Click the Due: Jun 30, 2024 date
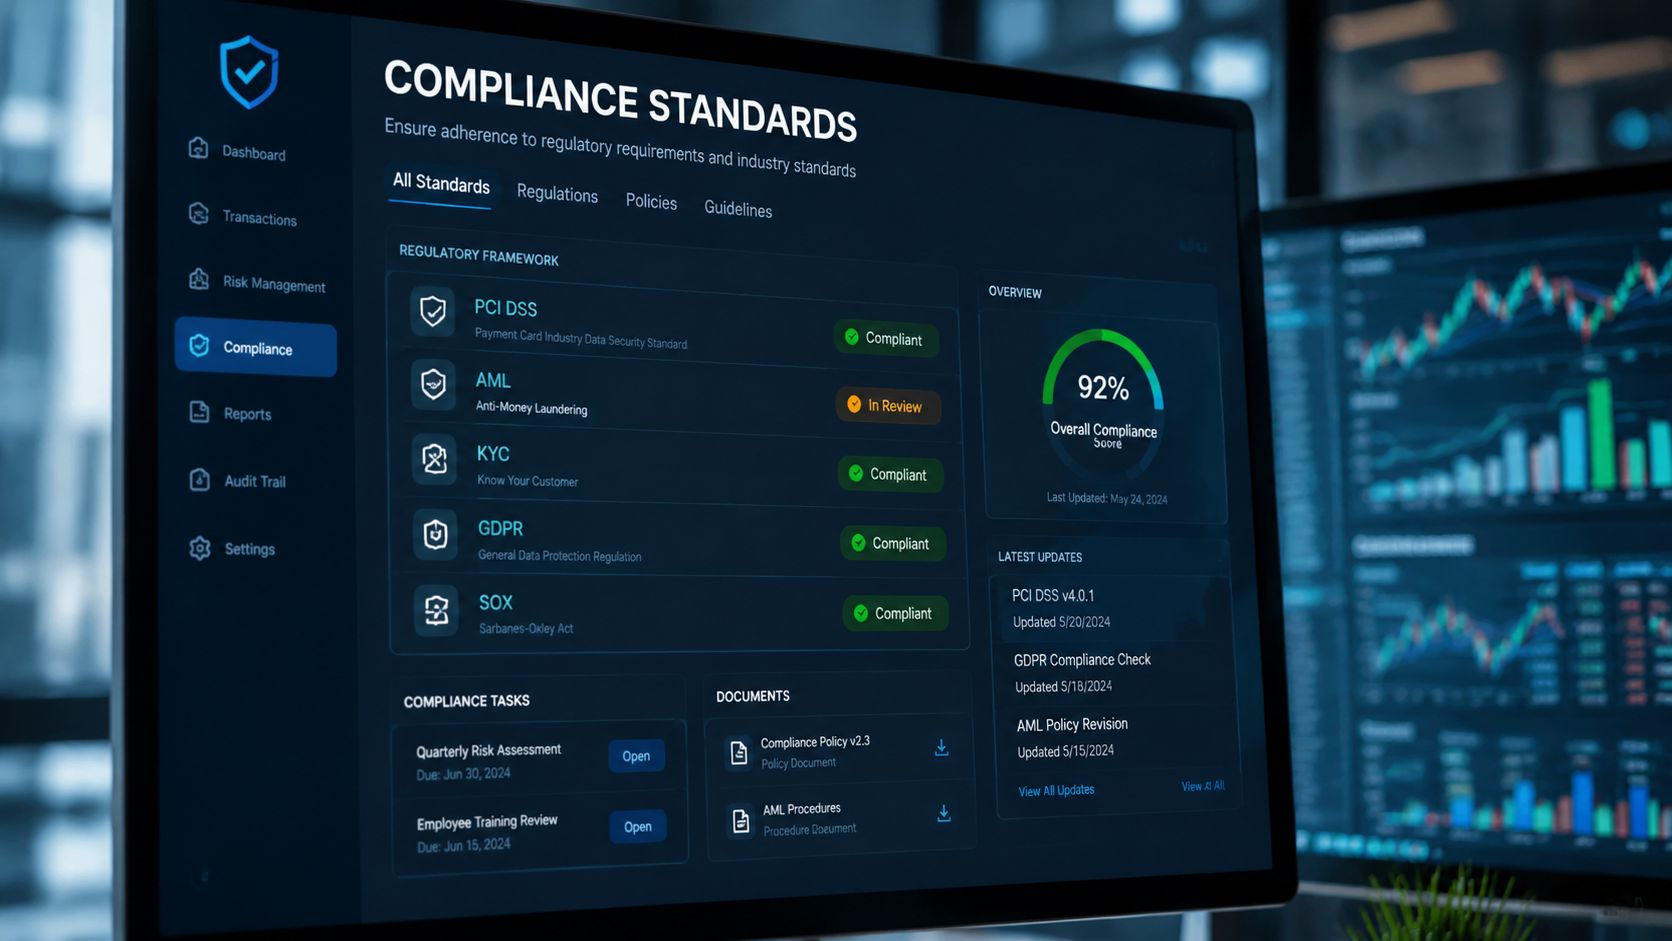This screenshot has height=941, width=1672. 463,774
